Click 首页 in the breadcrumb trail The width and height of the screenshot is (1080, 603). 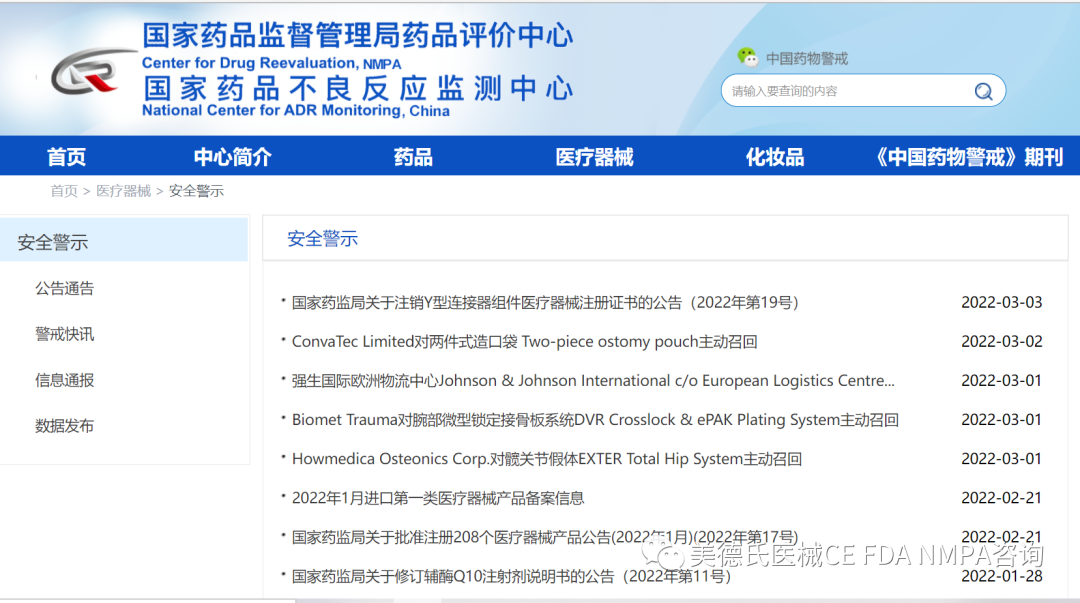(64, 191)
